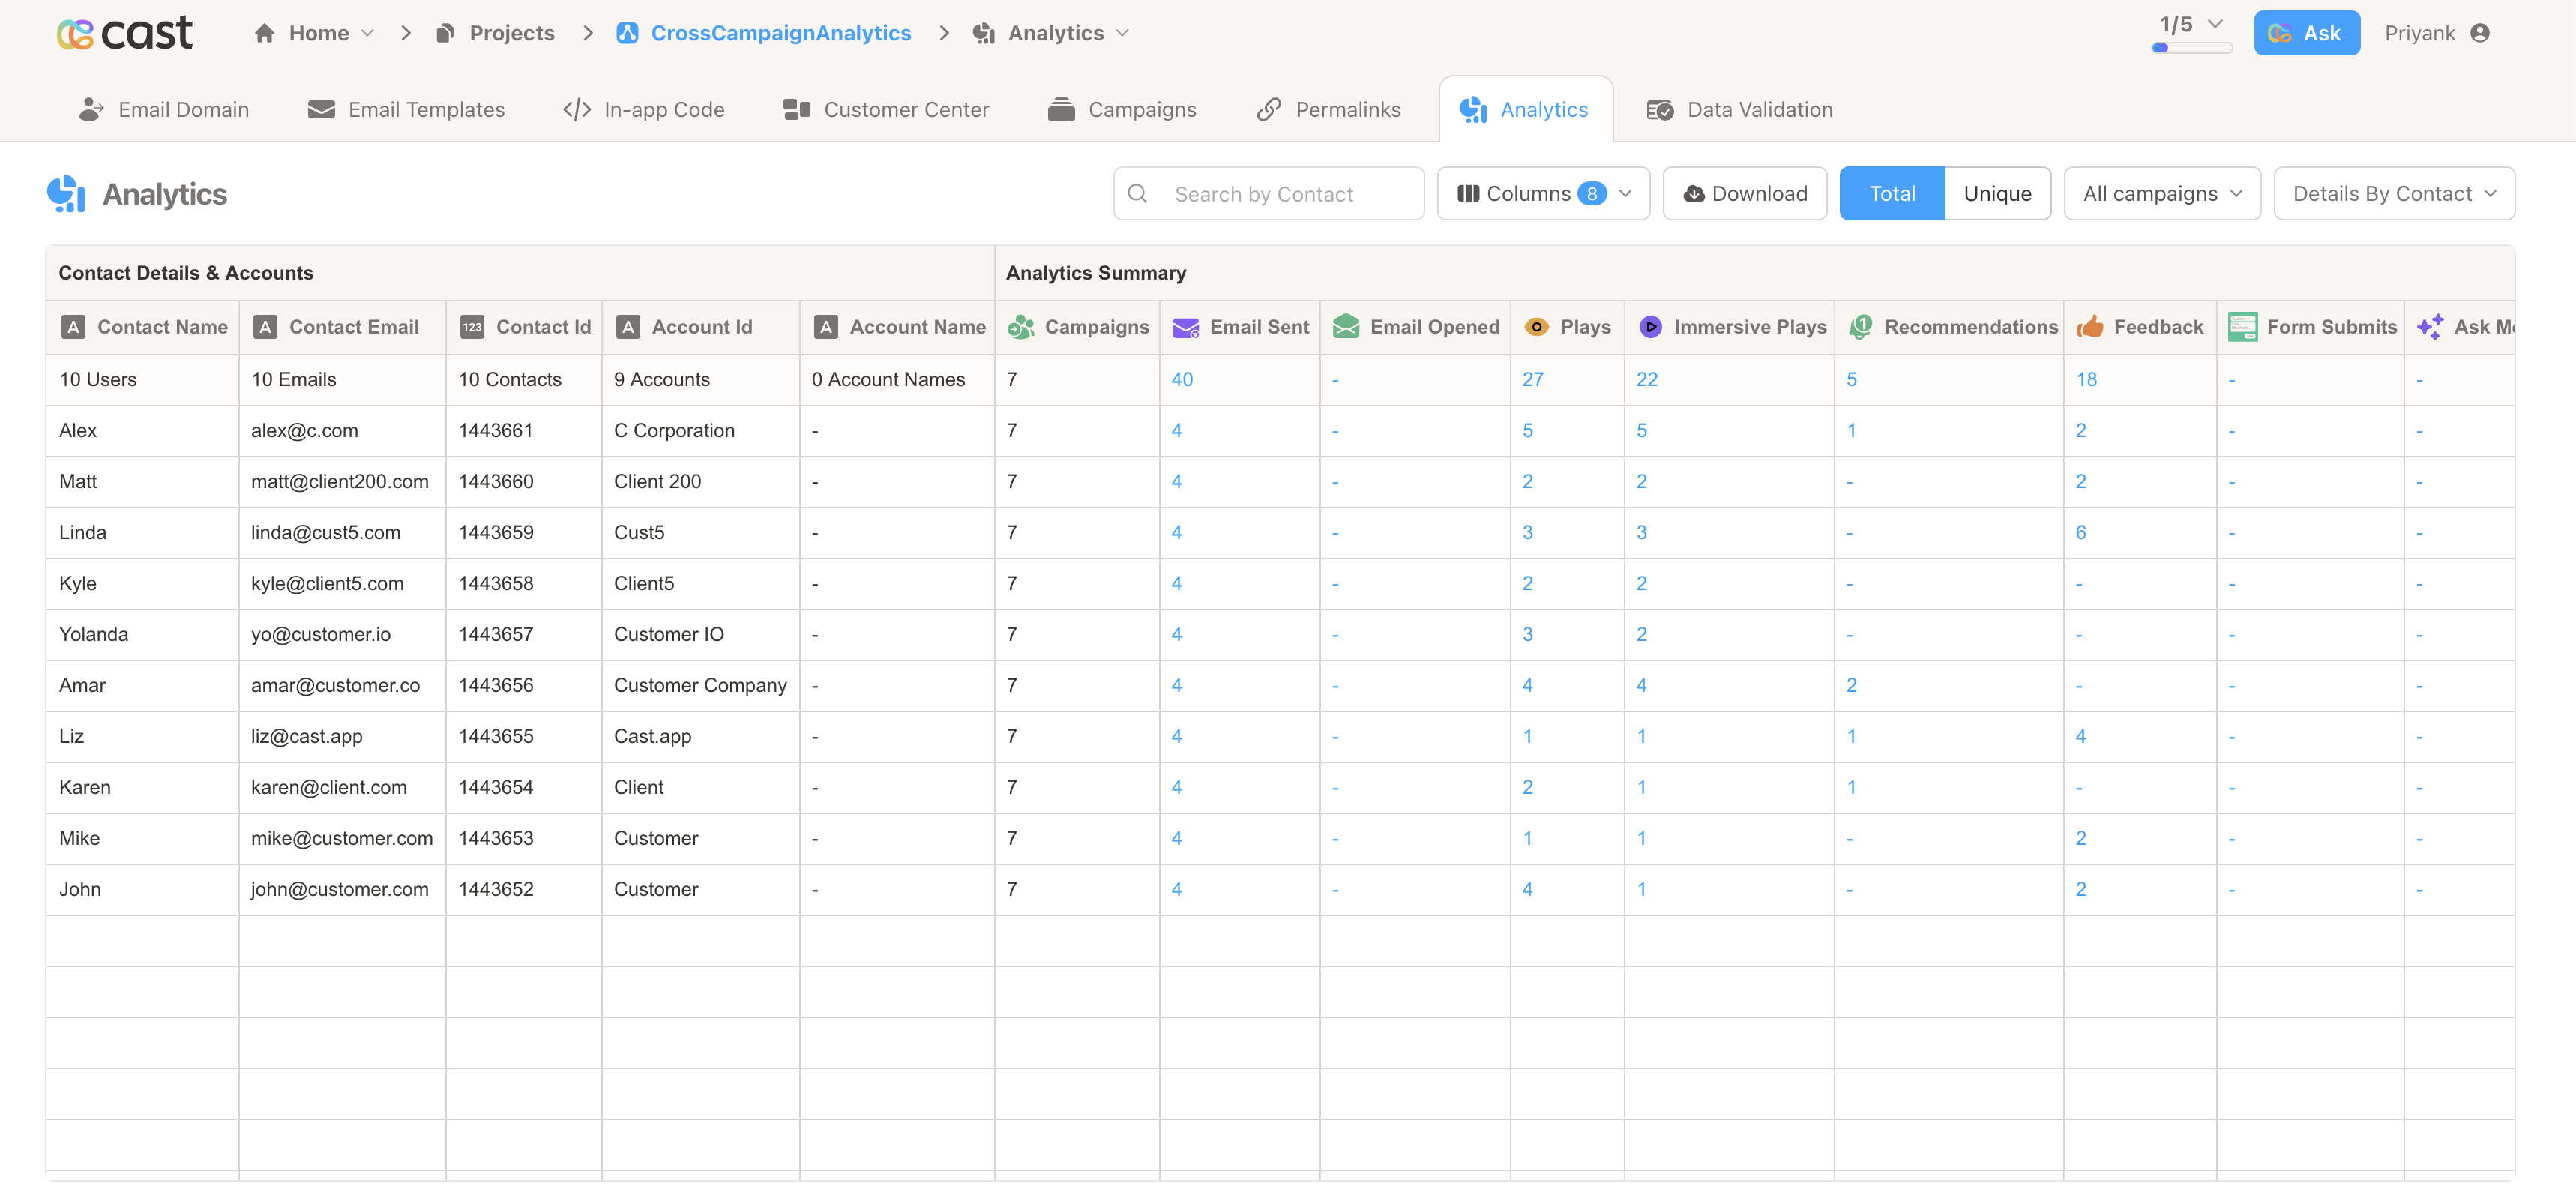Image resolution: width=2576 pixels, height=1186 pixels.
Task: Click the Campaigns column header icon
Action: [1021, 327]
